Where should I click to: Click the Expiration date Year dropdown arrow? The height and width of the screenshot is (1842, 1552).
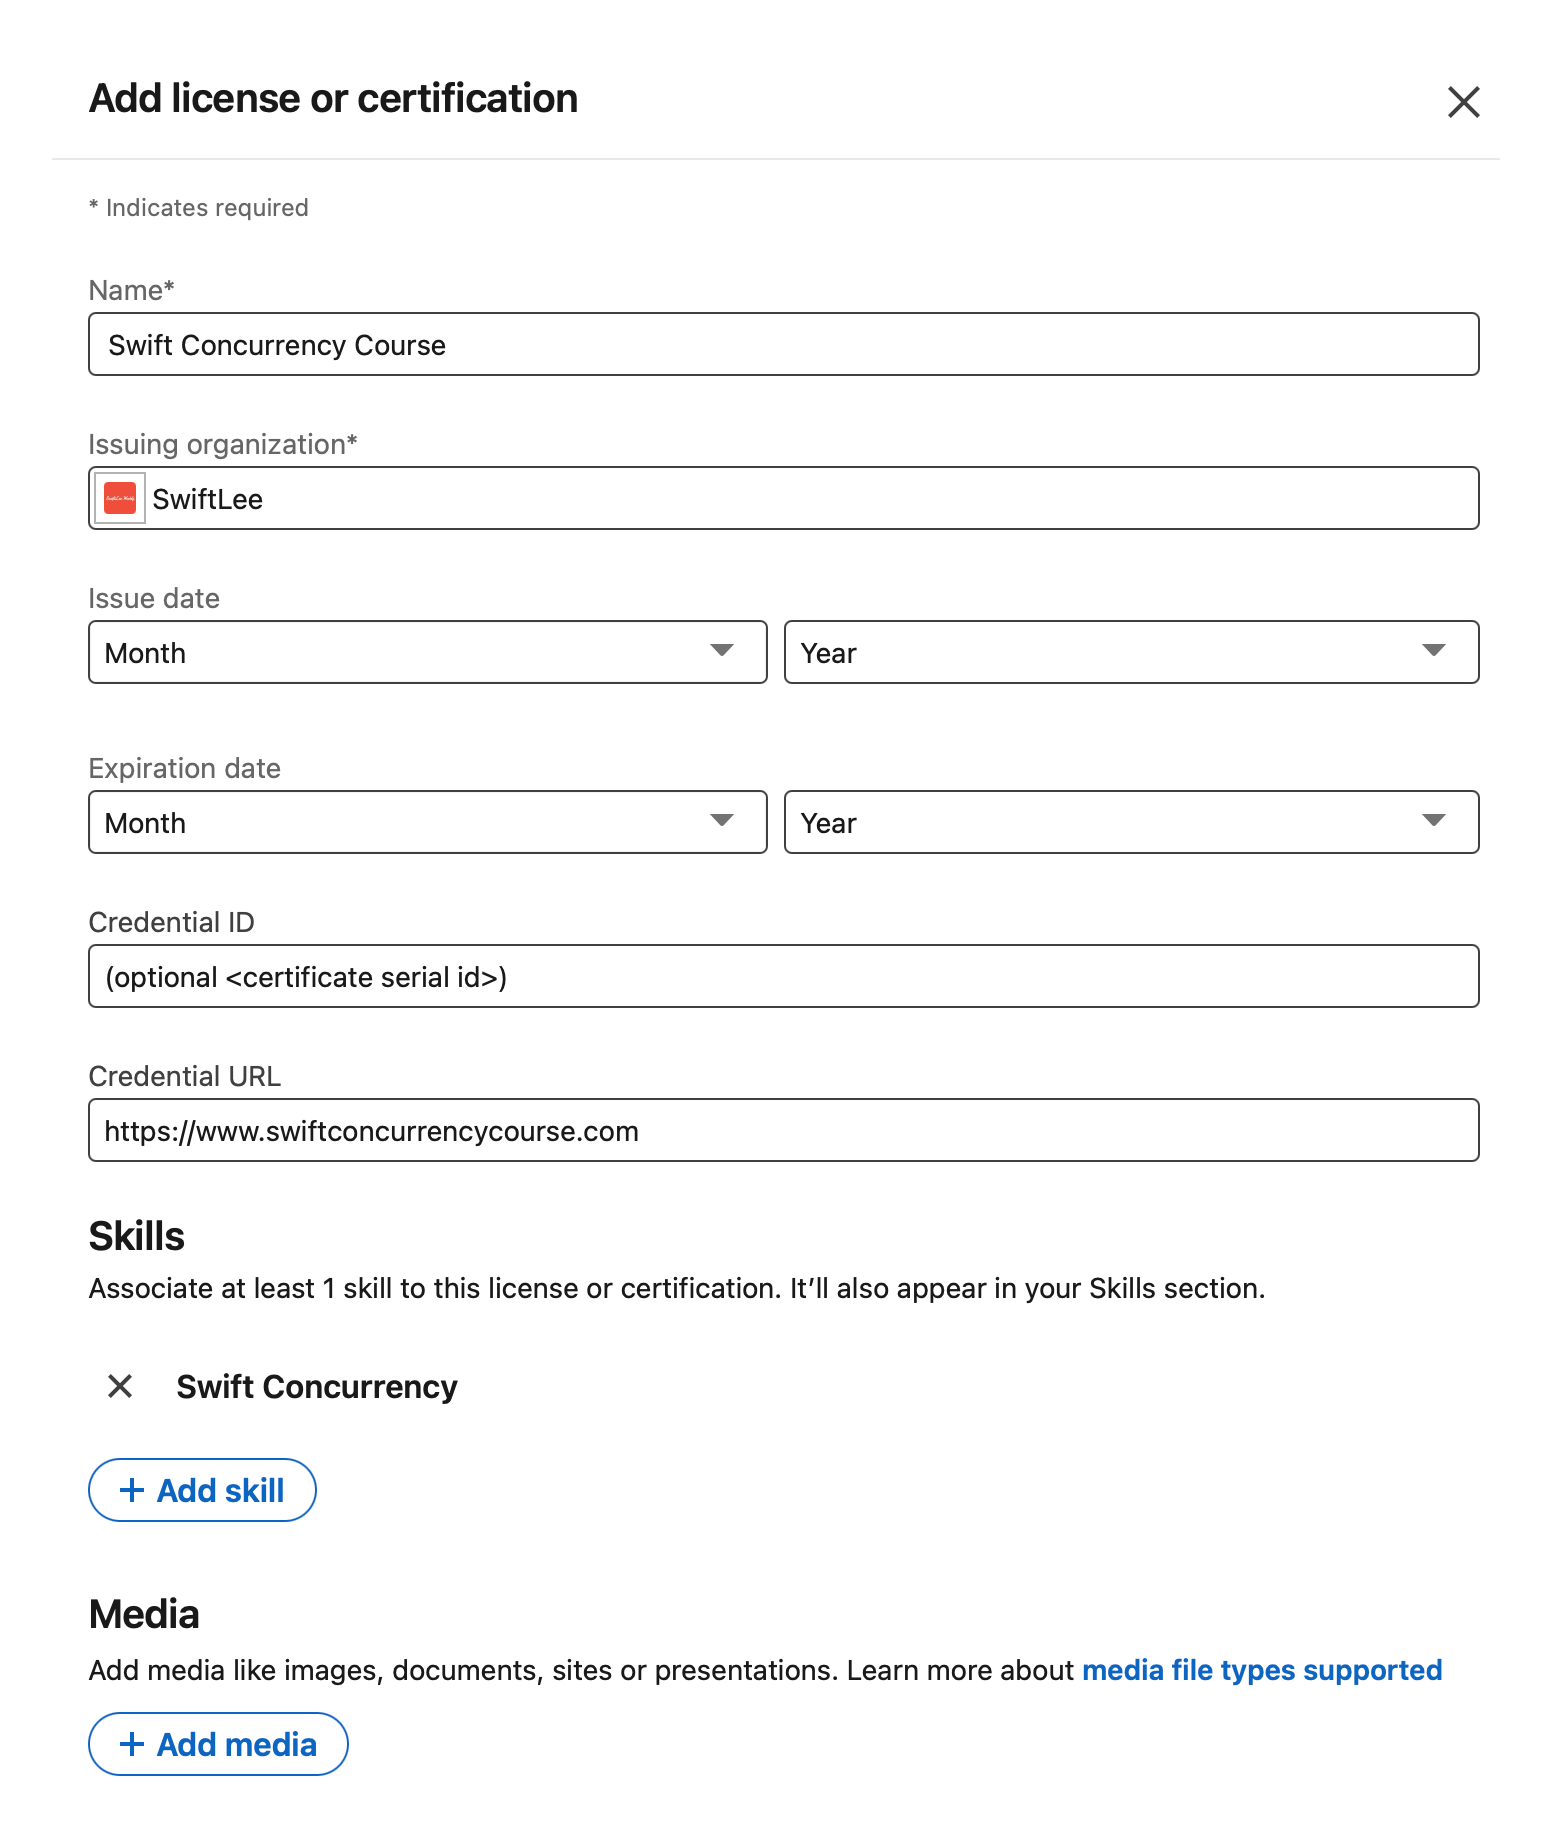coord(1434,821)
